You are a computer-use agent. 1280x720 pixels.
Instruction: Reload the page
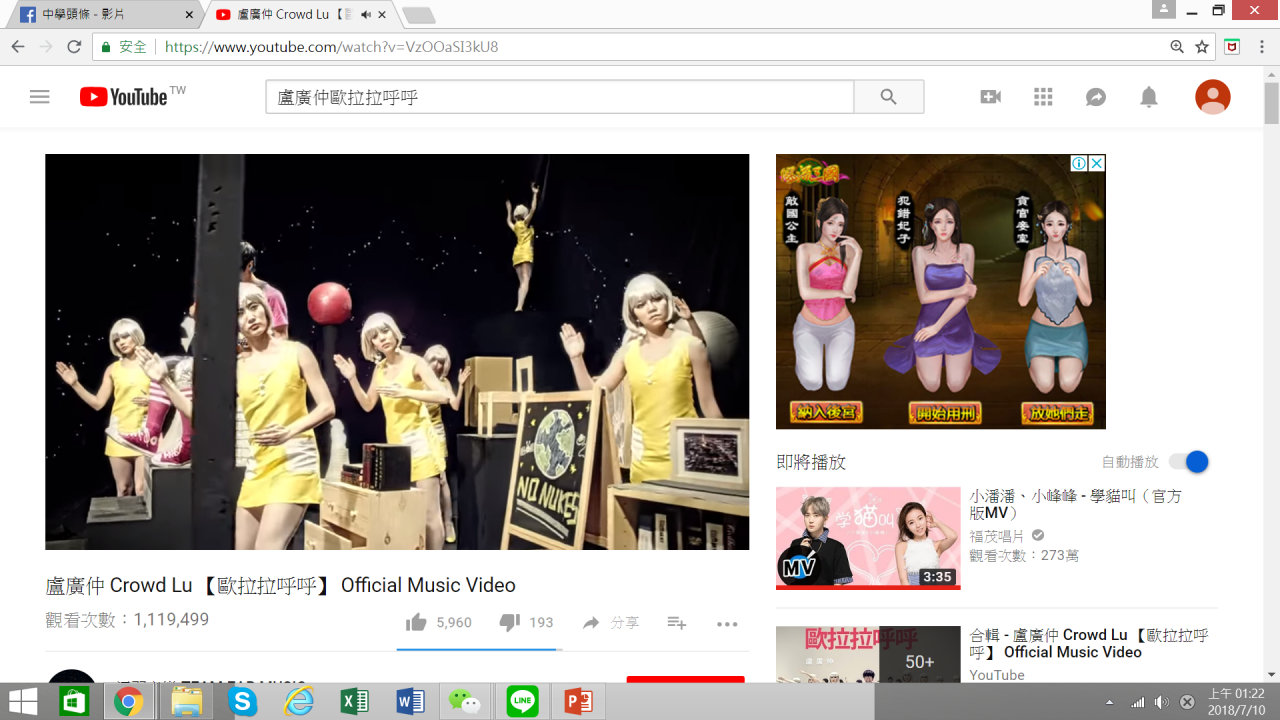click(x=74, y=47)
